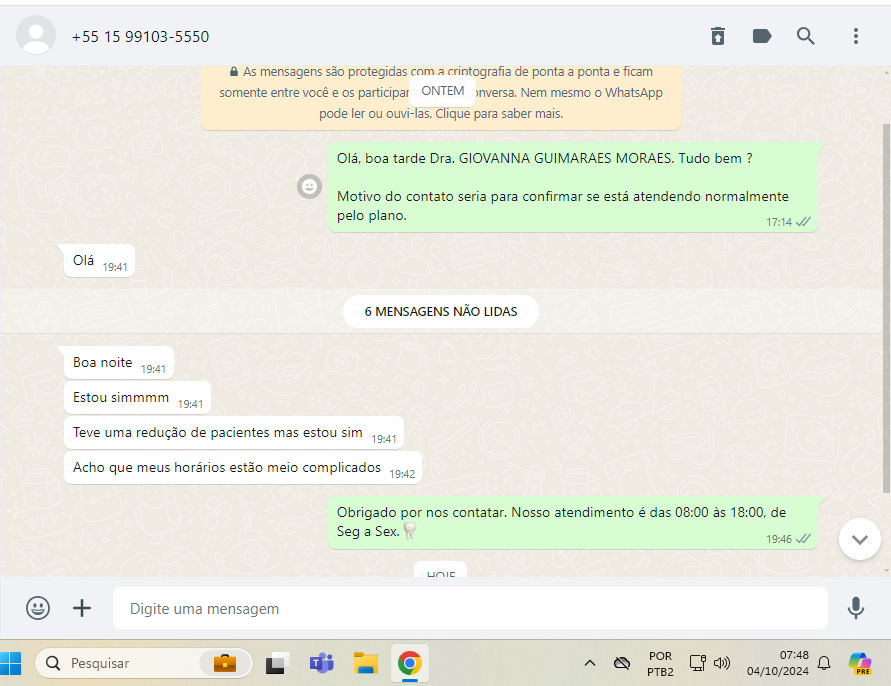Open File Explorer from taskbar
This screenshot has width=891, height=686.
365,663
